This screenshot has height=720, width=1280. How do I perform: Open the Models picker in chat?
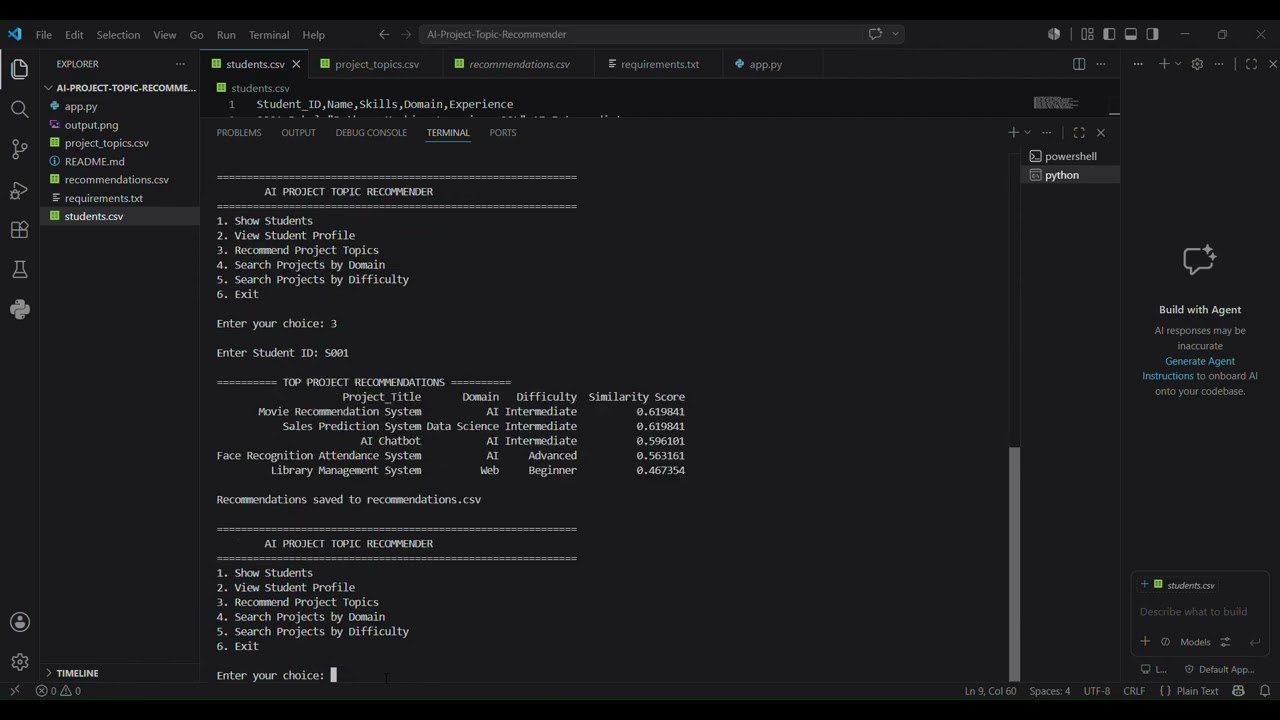(1195, 642)
